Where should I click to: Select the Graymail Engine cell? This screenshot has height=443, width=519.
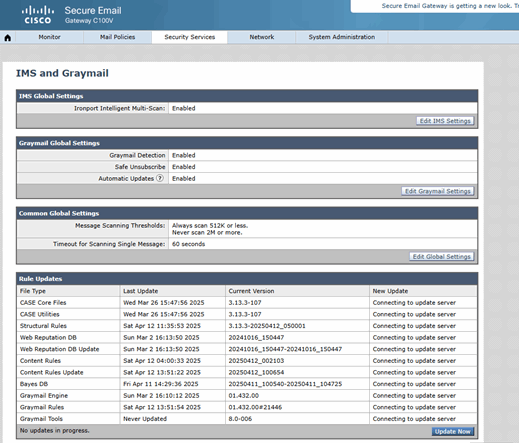pos(44,396)
